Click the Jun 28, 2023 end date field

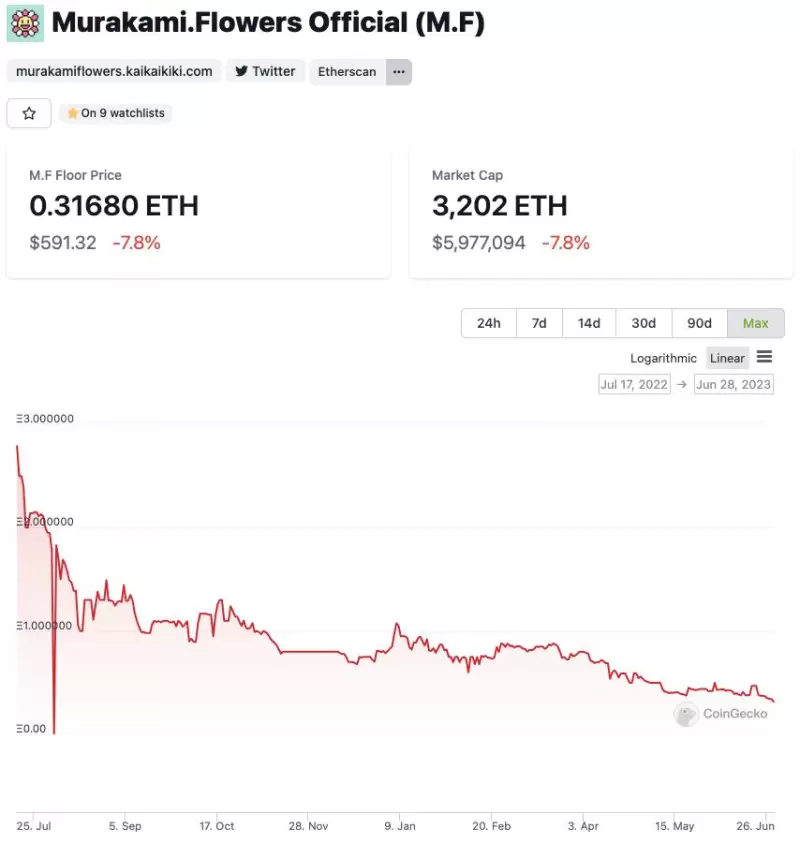[734, 384]
